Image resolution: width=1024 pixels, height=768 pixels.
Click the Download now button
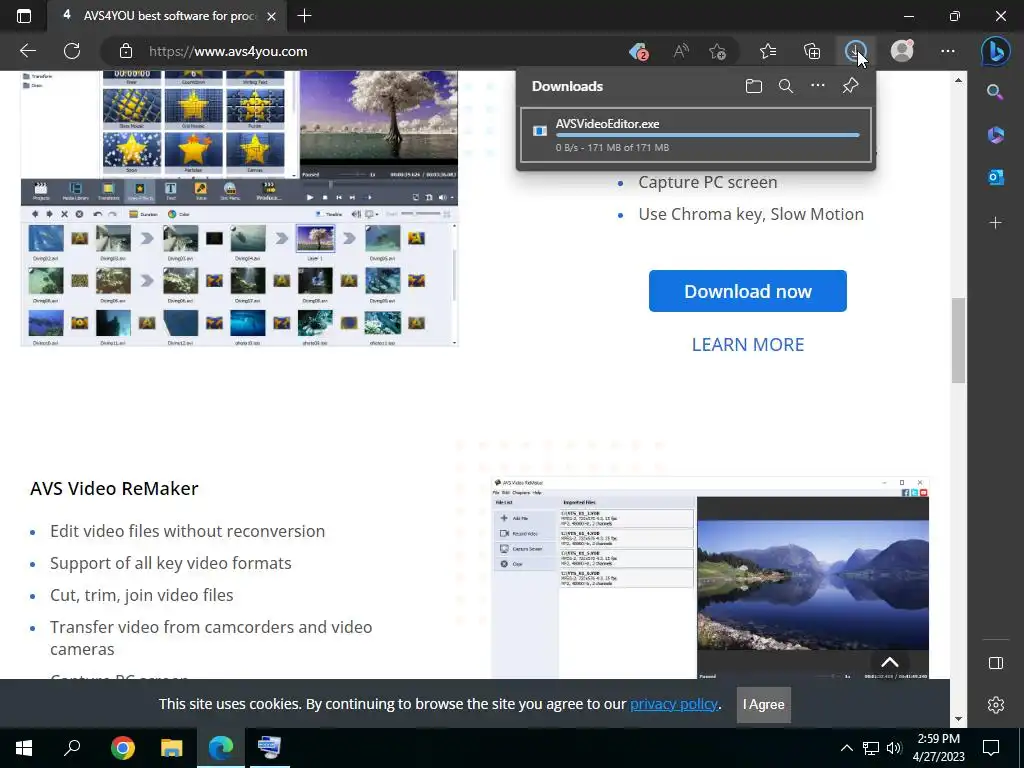pos(748,291)
